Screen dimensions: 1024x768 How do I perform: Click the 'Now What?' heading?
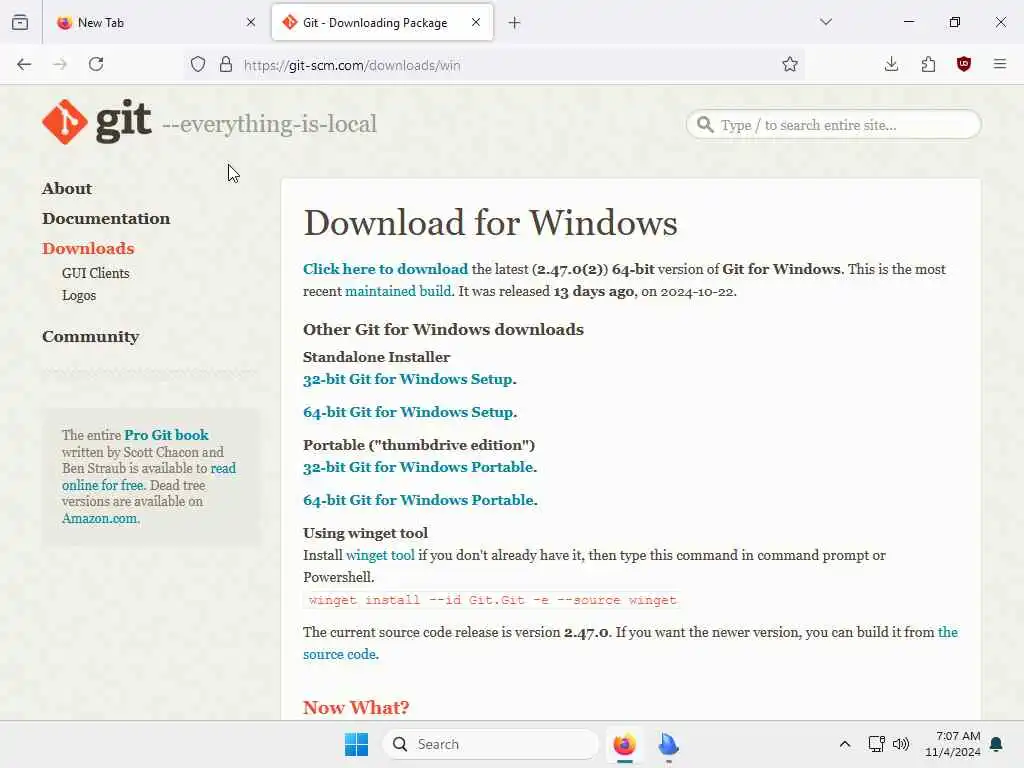click(x=356, y=708)
